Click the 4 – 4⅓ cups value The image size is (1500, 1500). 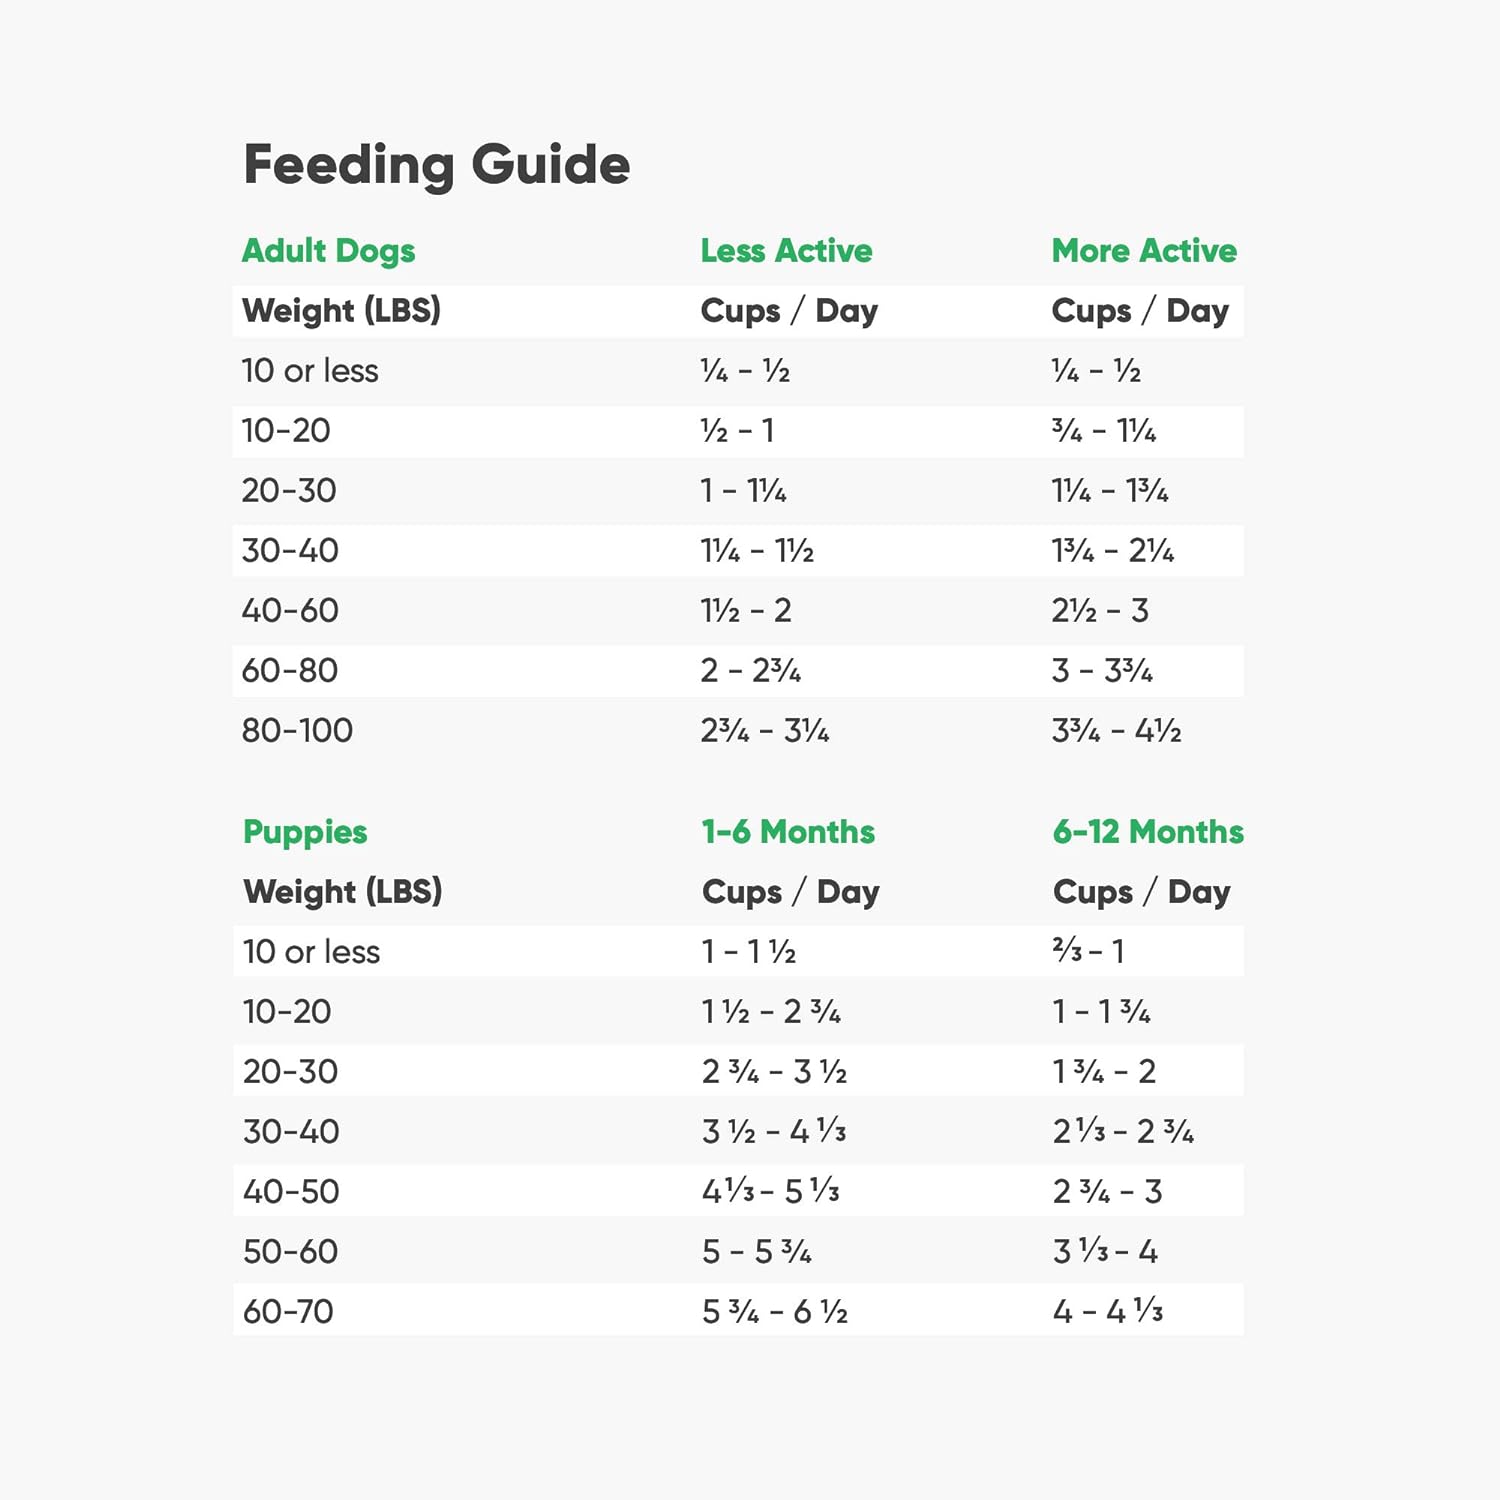pos(1108,1311)
